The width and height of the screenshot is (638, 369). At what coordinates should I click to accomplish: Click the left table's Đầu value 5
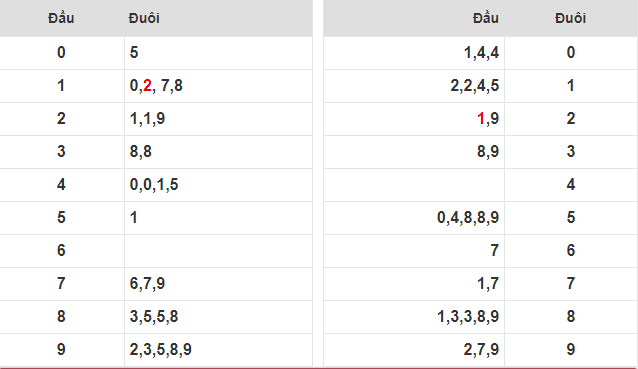point(61,218)
